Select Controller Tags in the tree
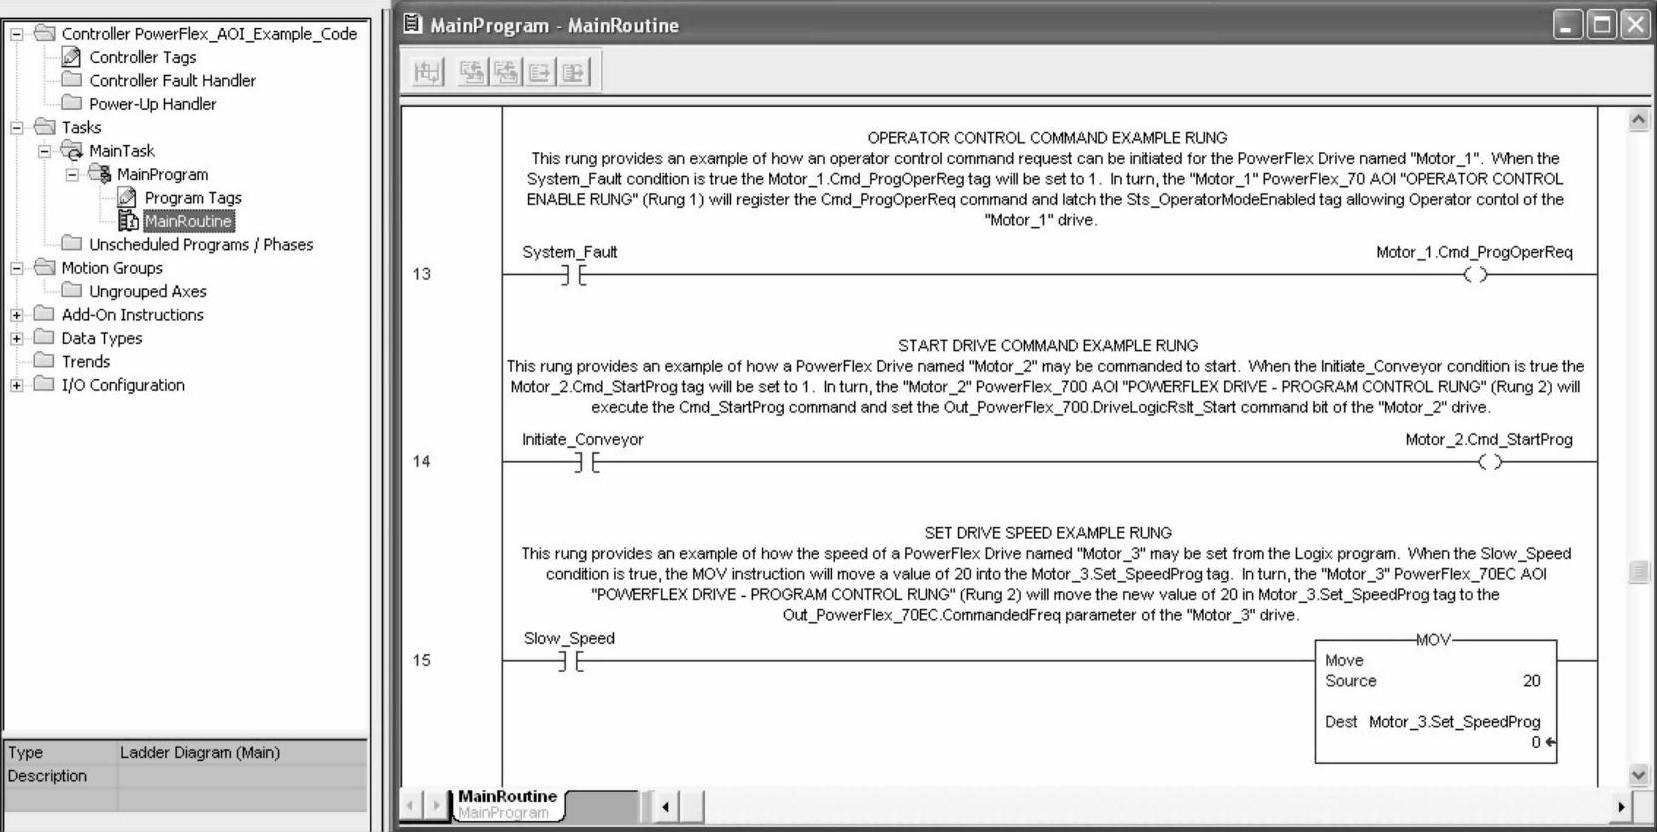Screen dimensions: 1657x832 pyautogui.click(x=143, y=57)
